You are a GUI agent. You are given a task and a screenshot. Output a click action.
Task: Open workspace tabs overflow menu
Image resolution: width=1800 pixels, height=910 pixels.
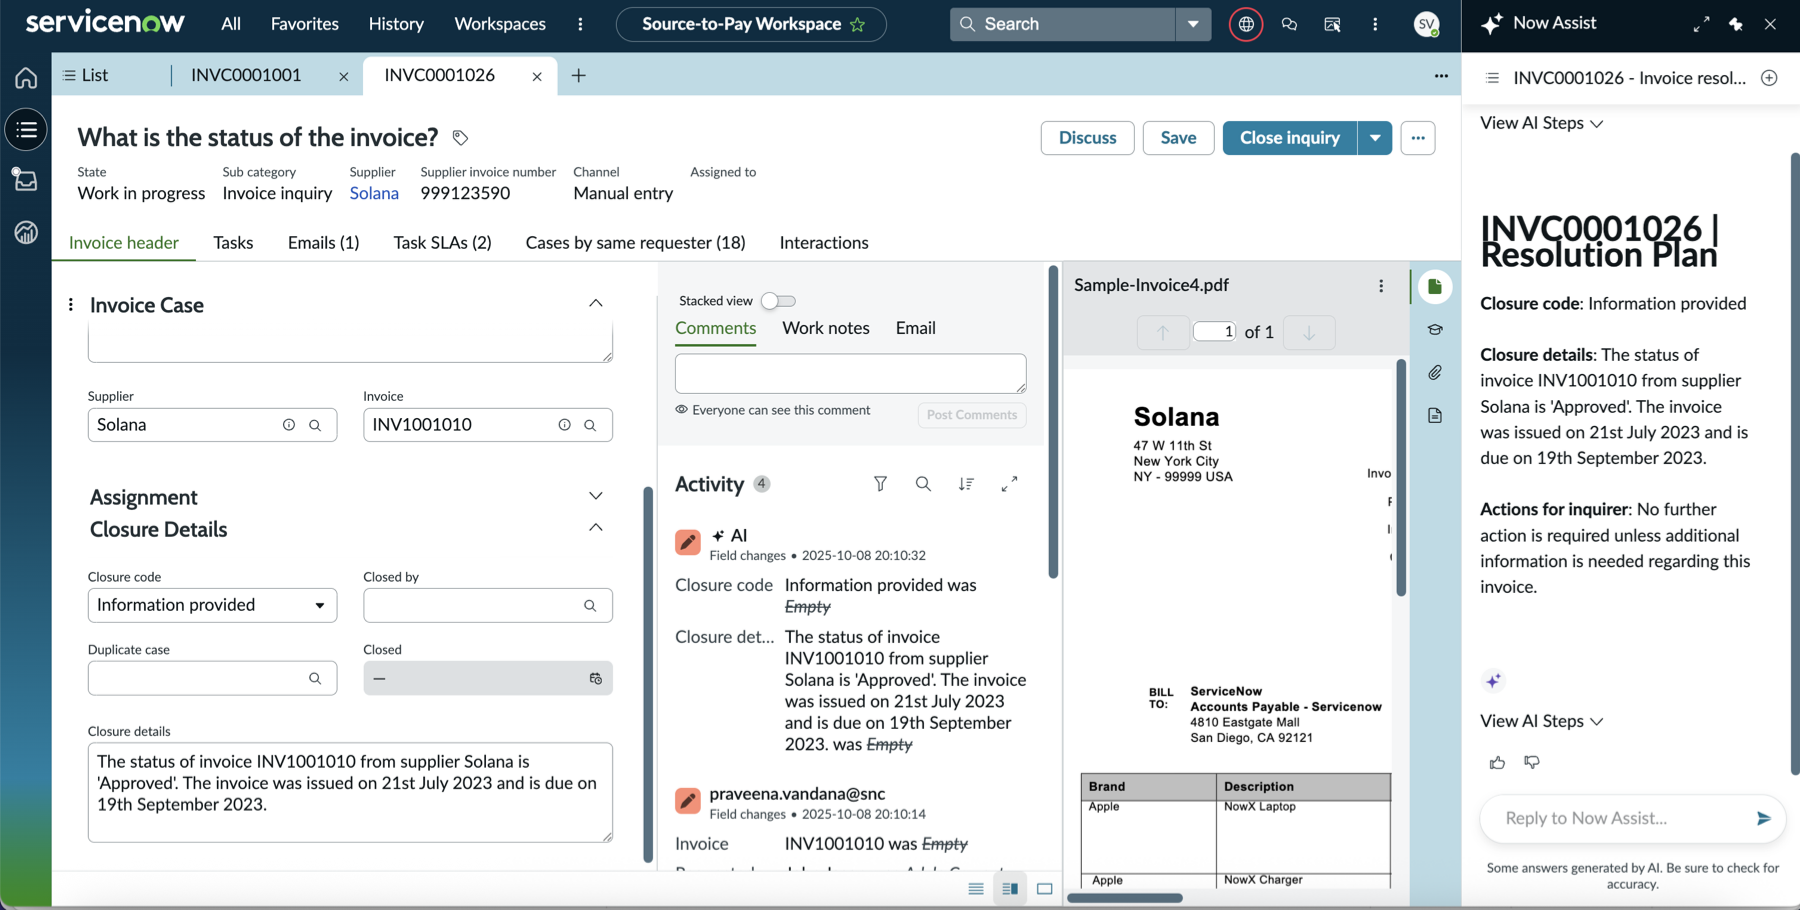pos(1441,76)
